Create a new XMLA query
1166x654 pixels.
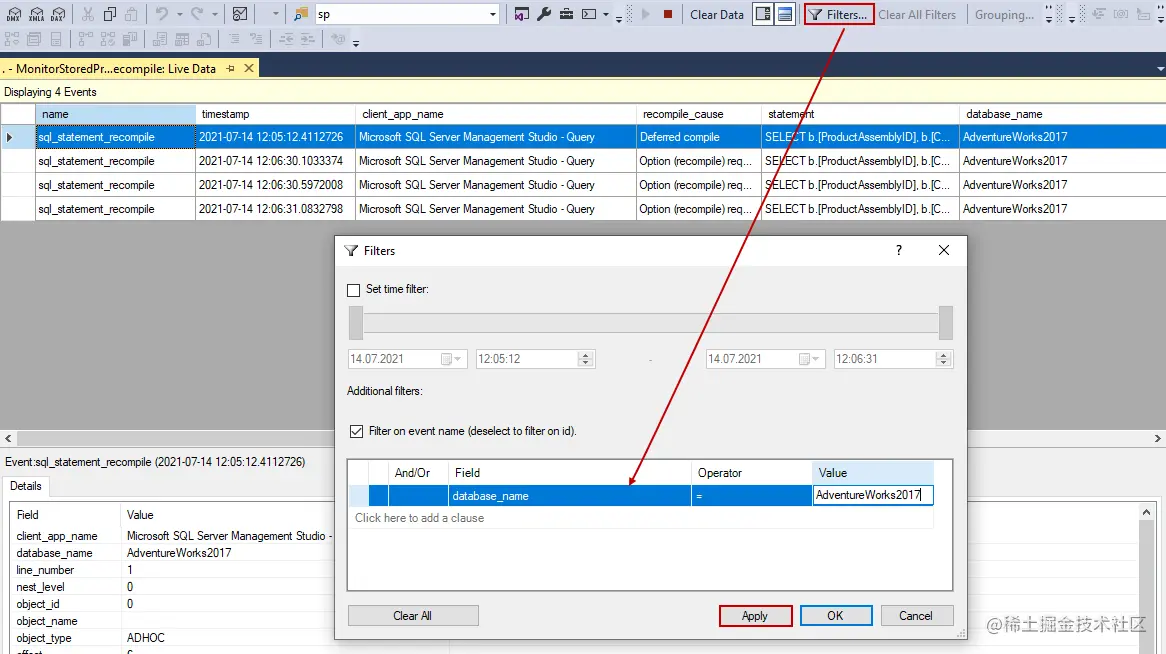point(37,14)
